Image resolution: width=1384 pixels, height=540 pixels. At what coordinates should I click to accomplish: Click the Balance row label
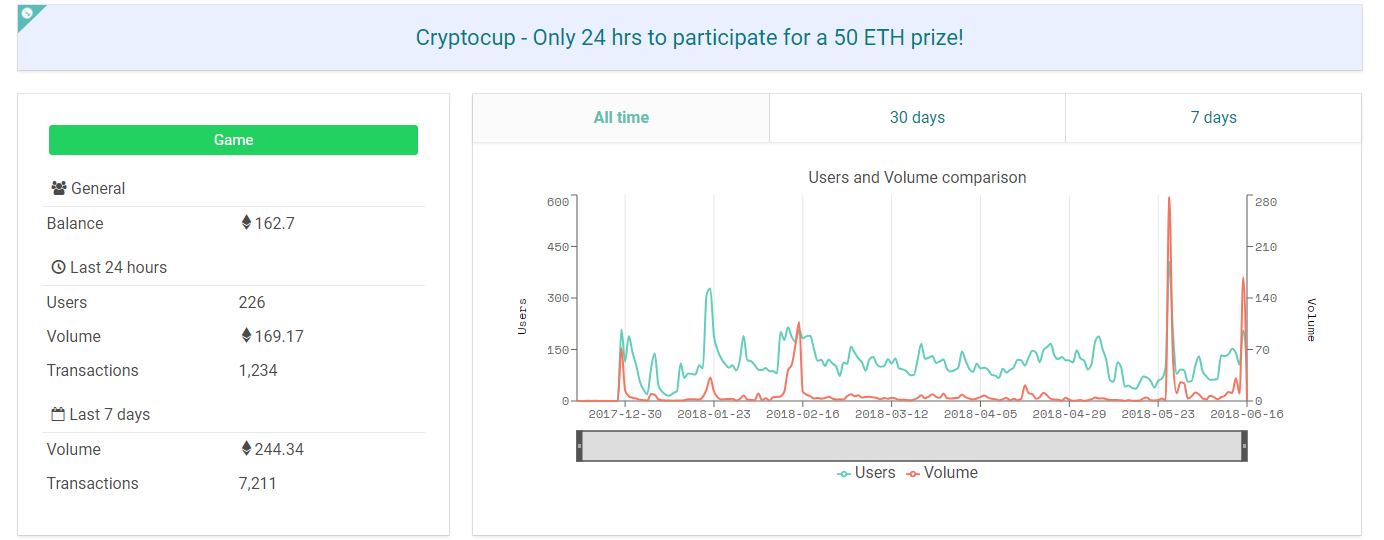[x=75, y=223]
